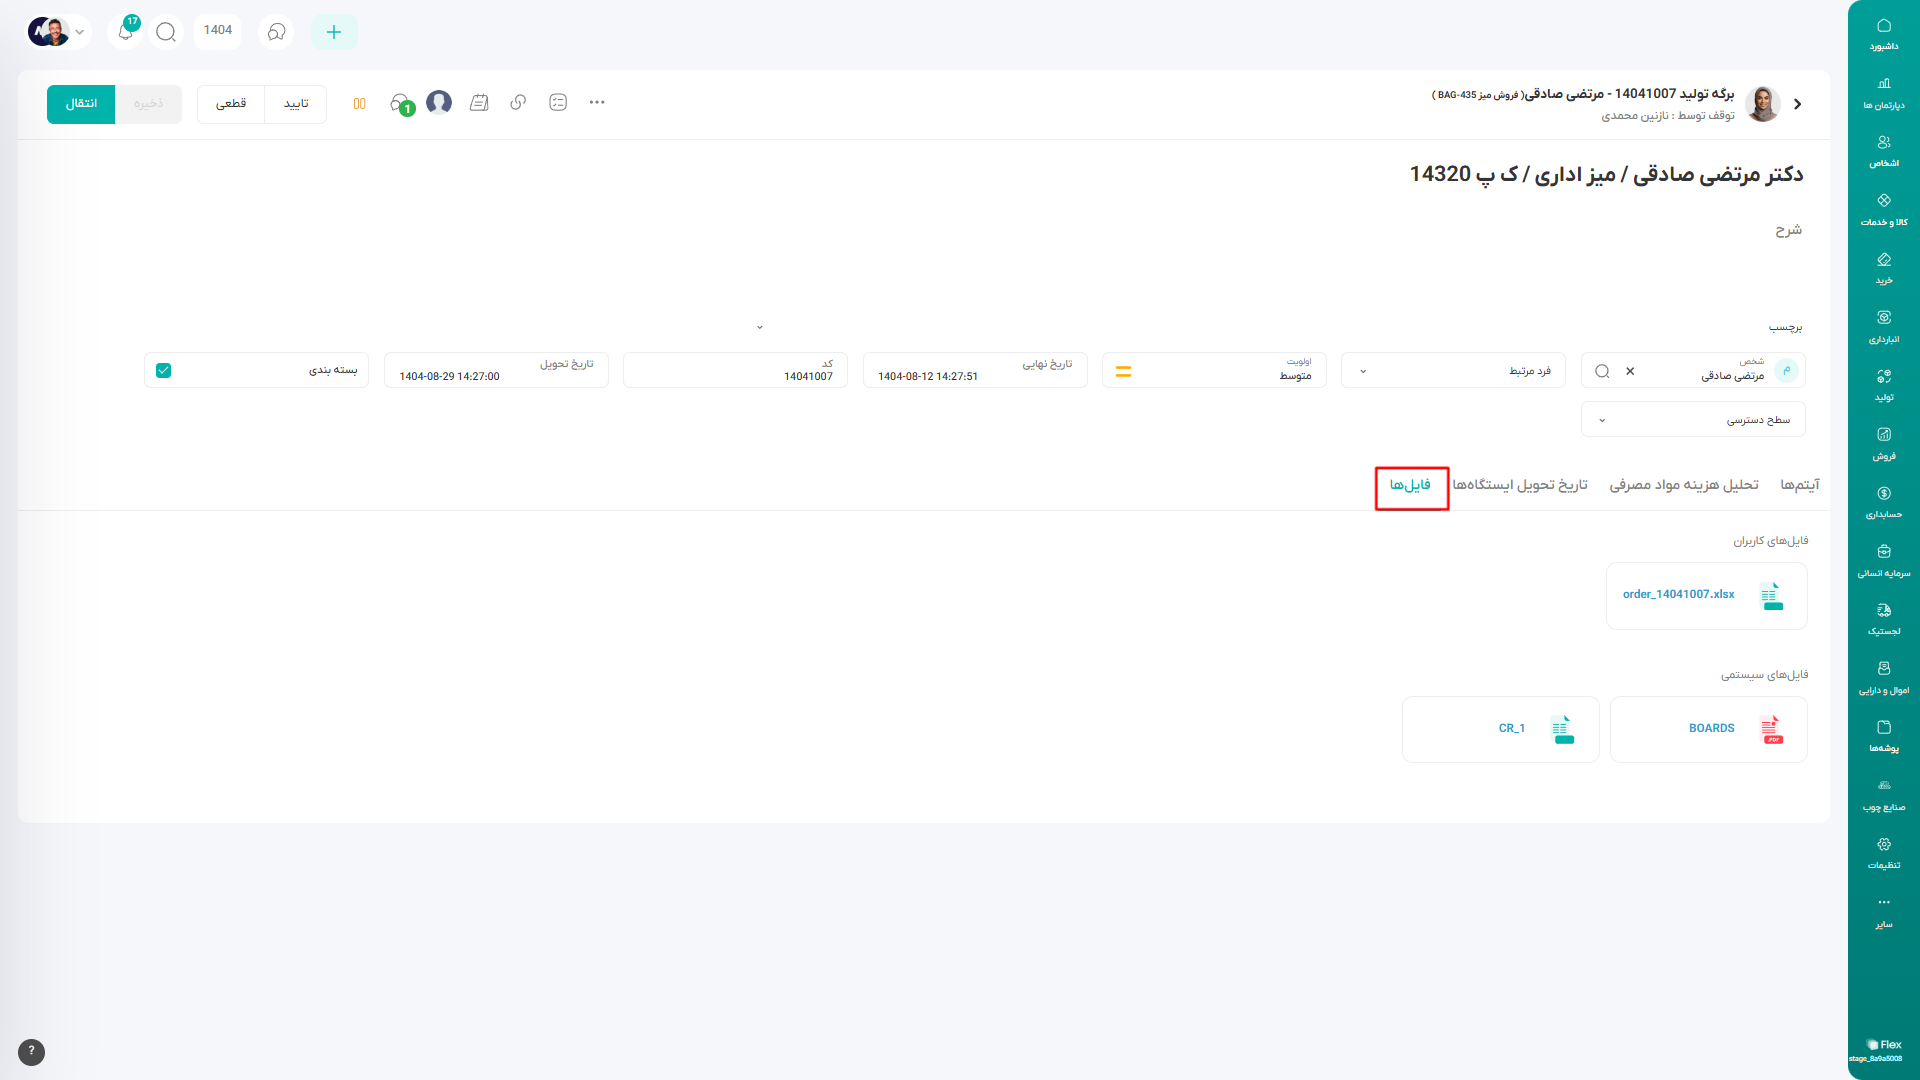Click the قطعی button
Screen dimensions: 1920x1080
(x=231, y=104)
